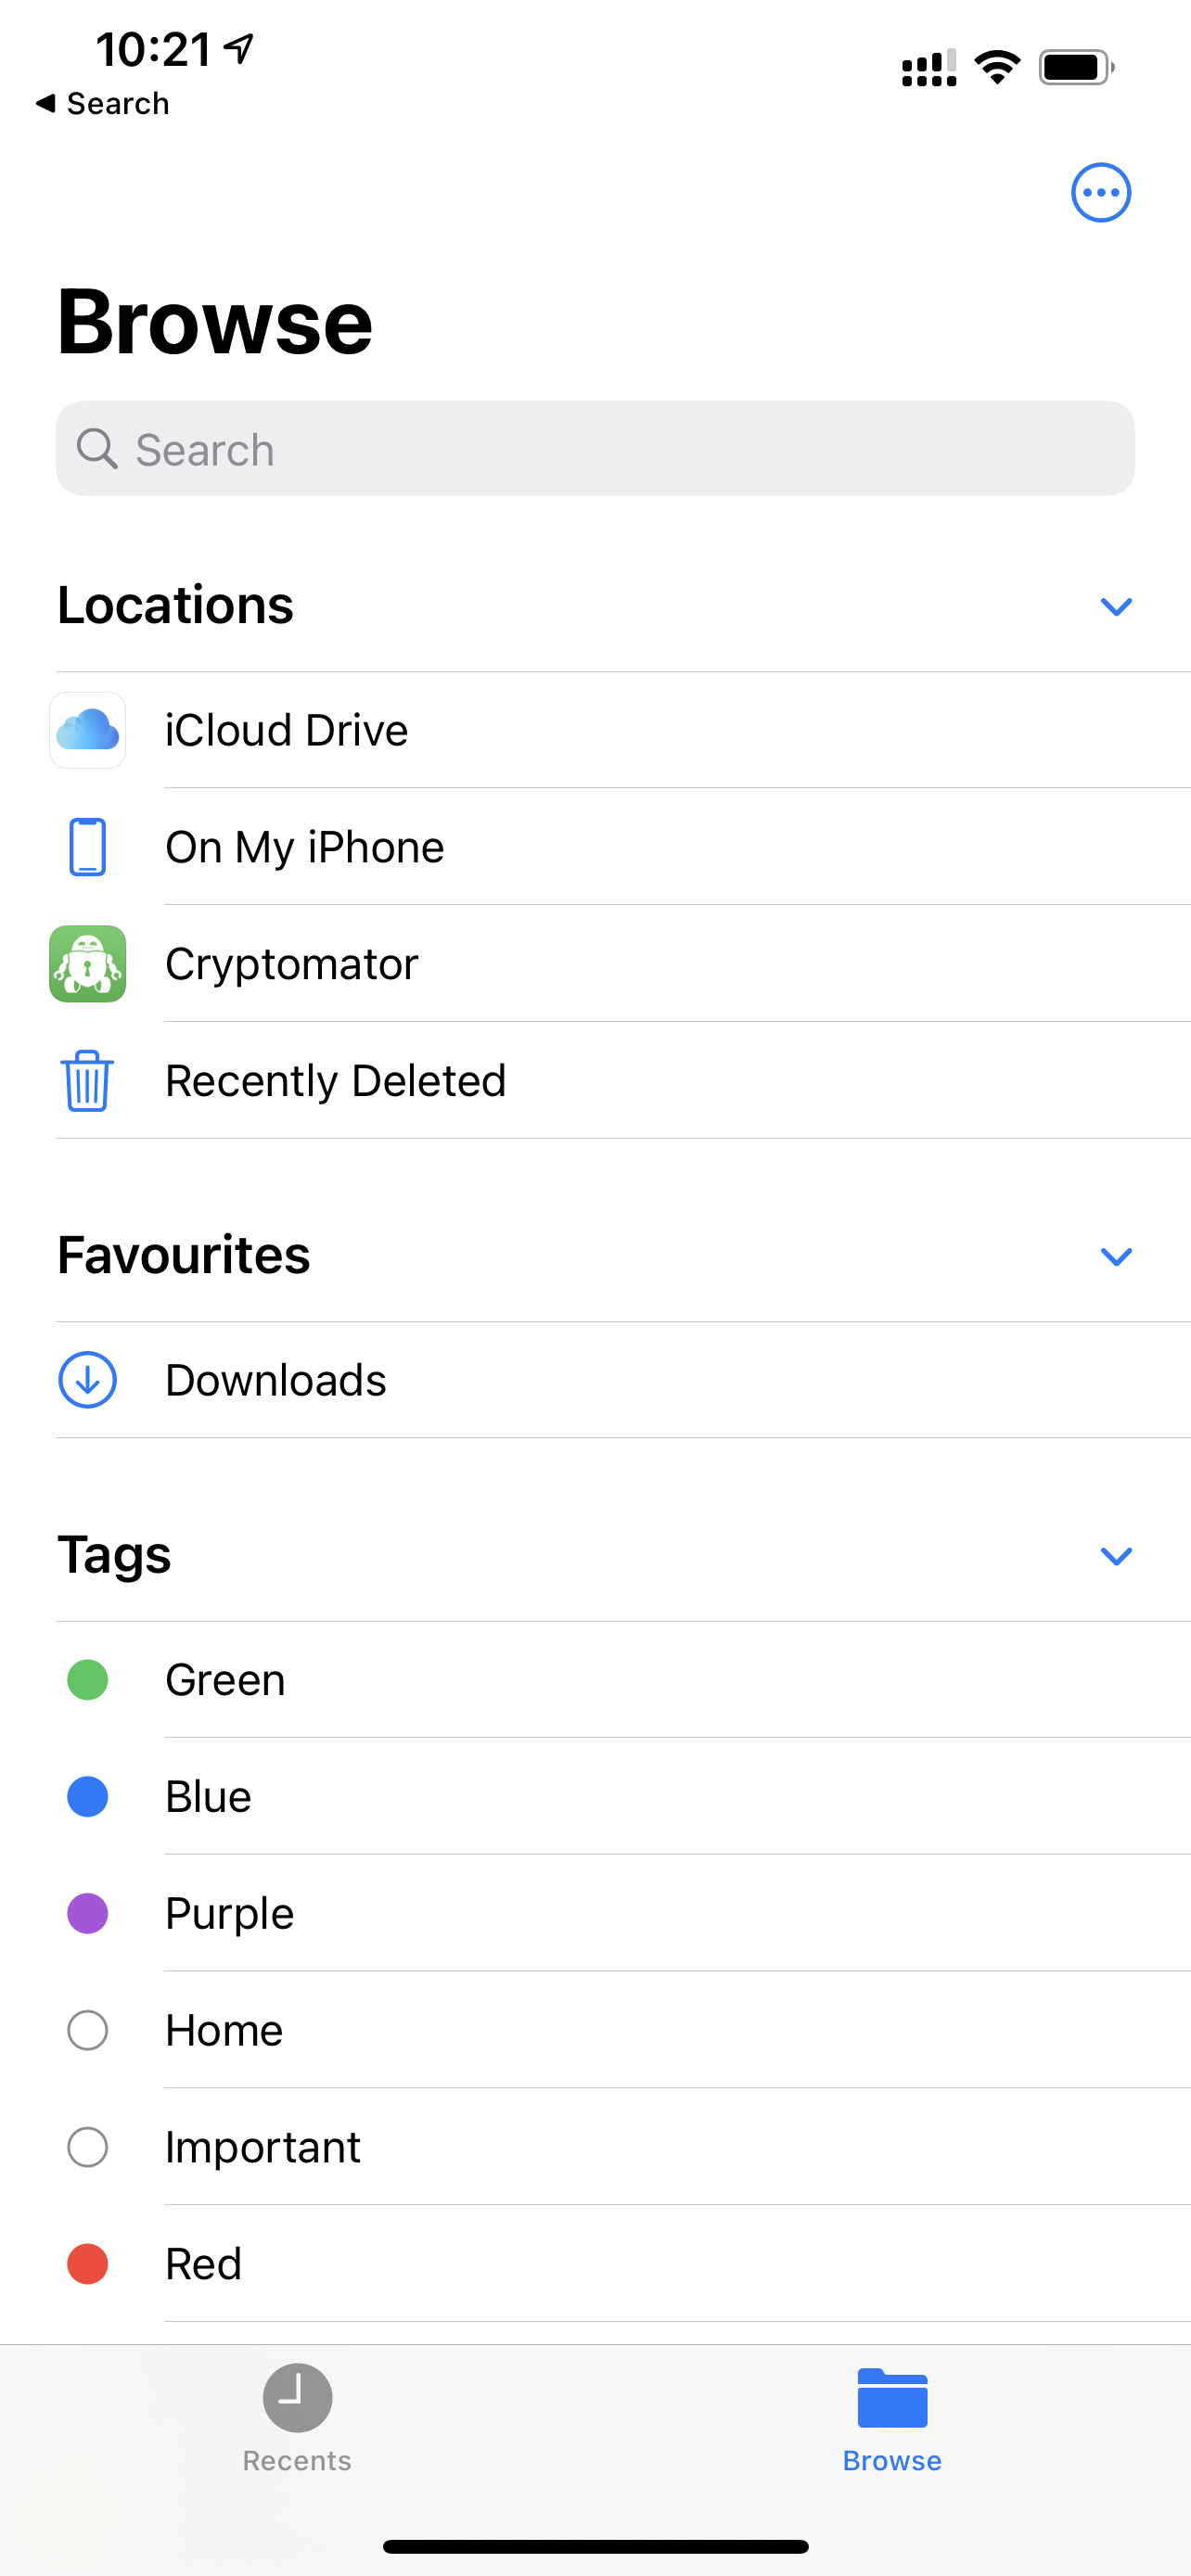The width and height of the screenshot is (1191, 2576).
Task: Collapse the Locations section
Action: pyautogui.click(x=1116, y=606)
